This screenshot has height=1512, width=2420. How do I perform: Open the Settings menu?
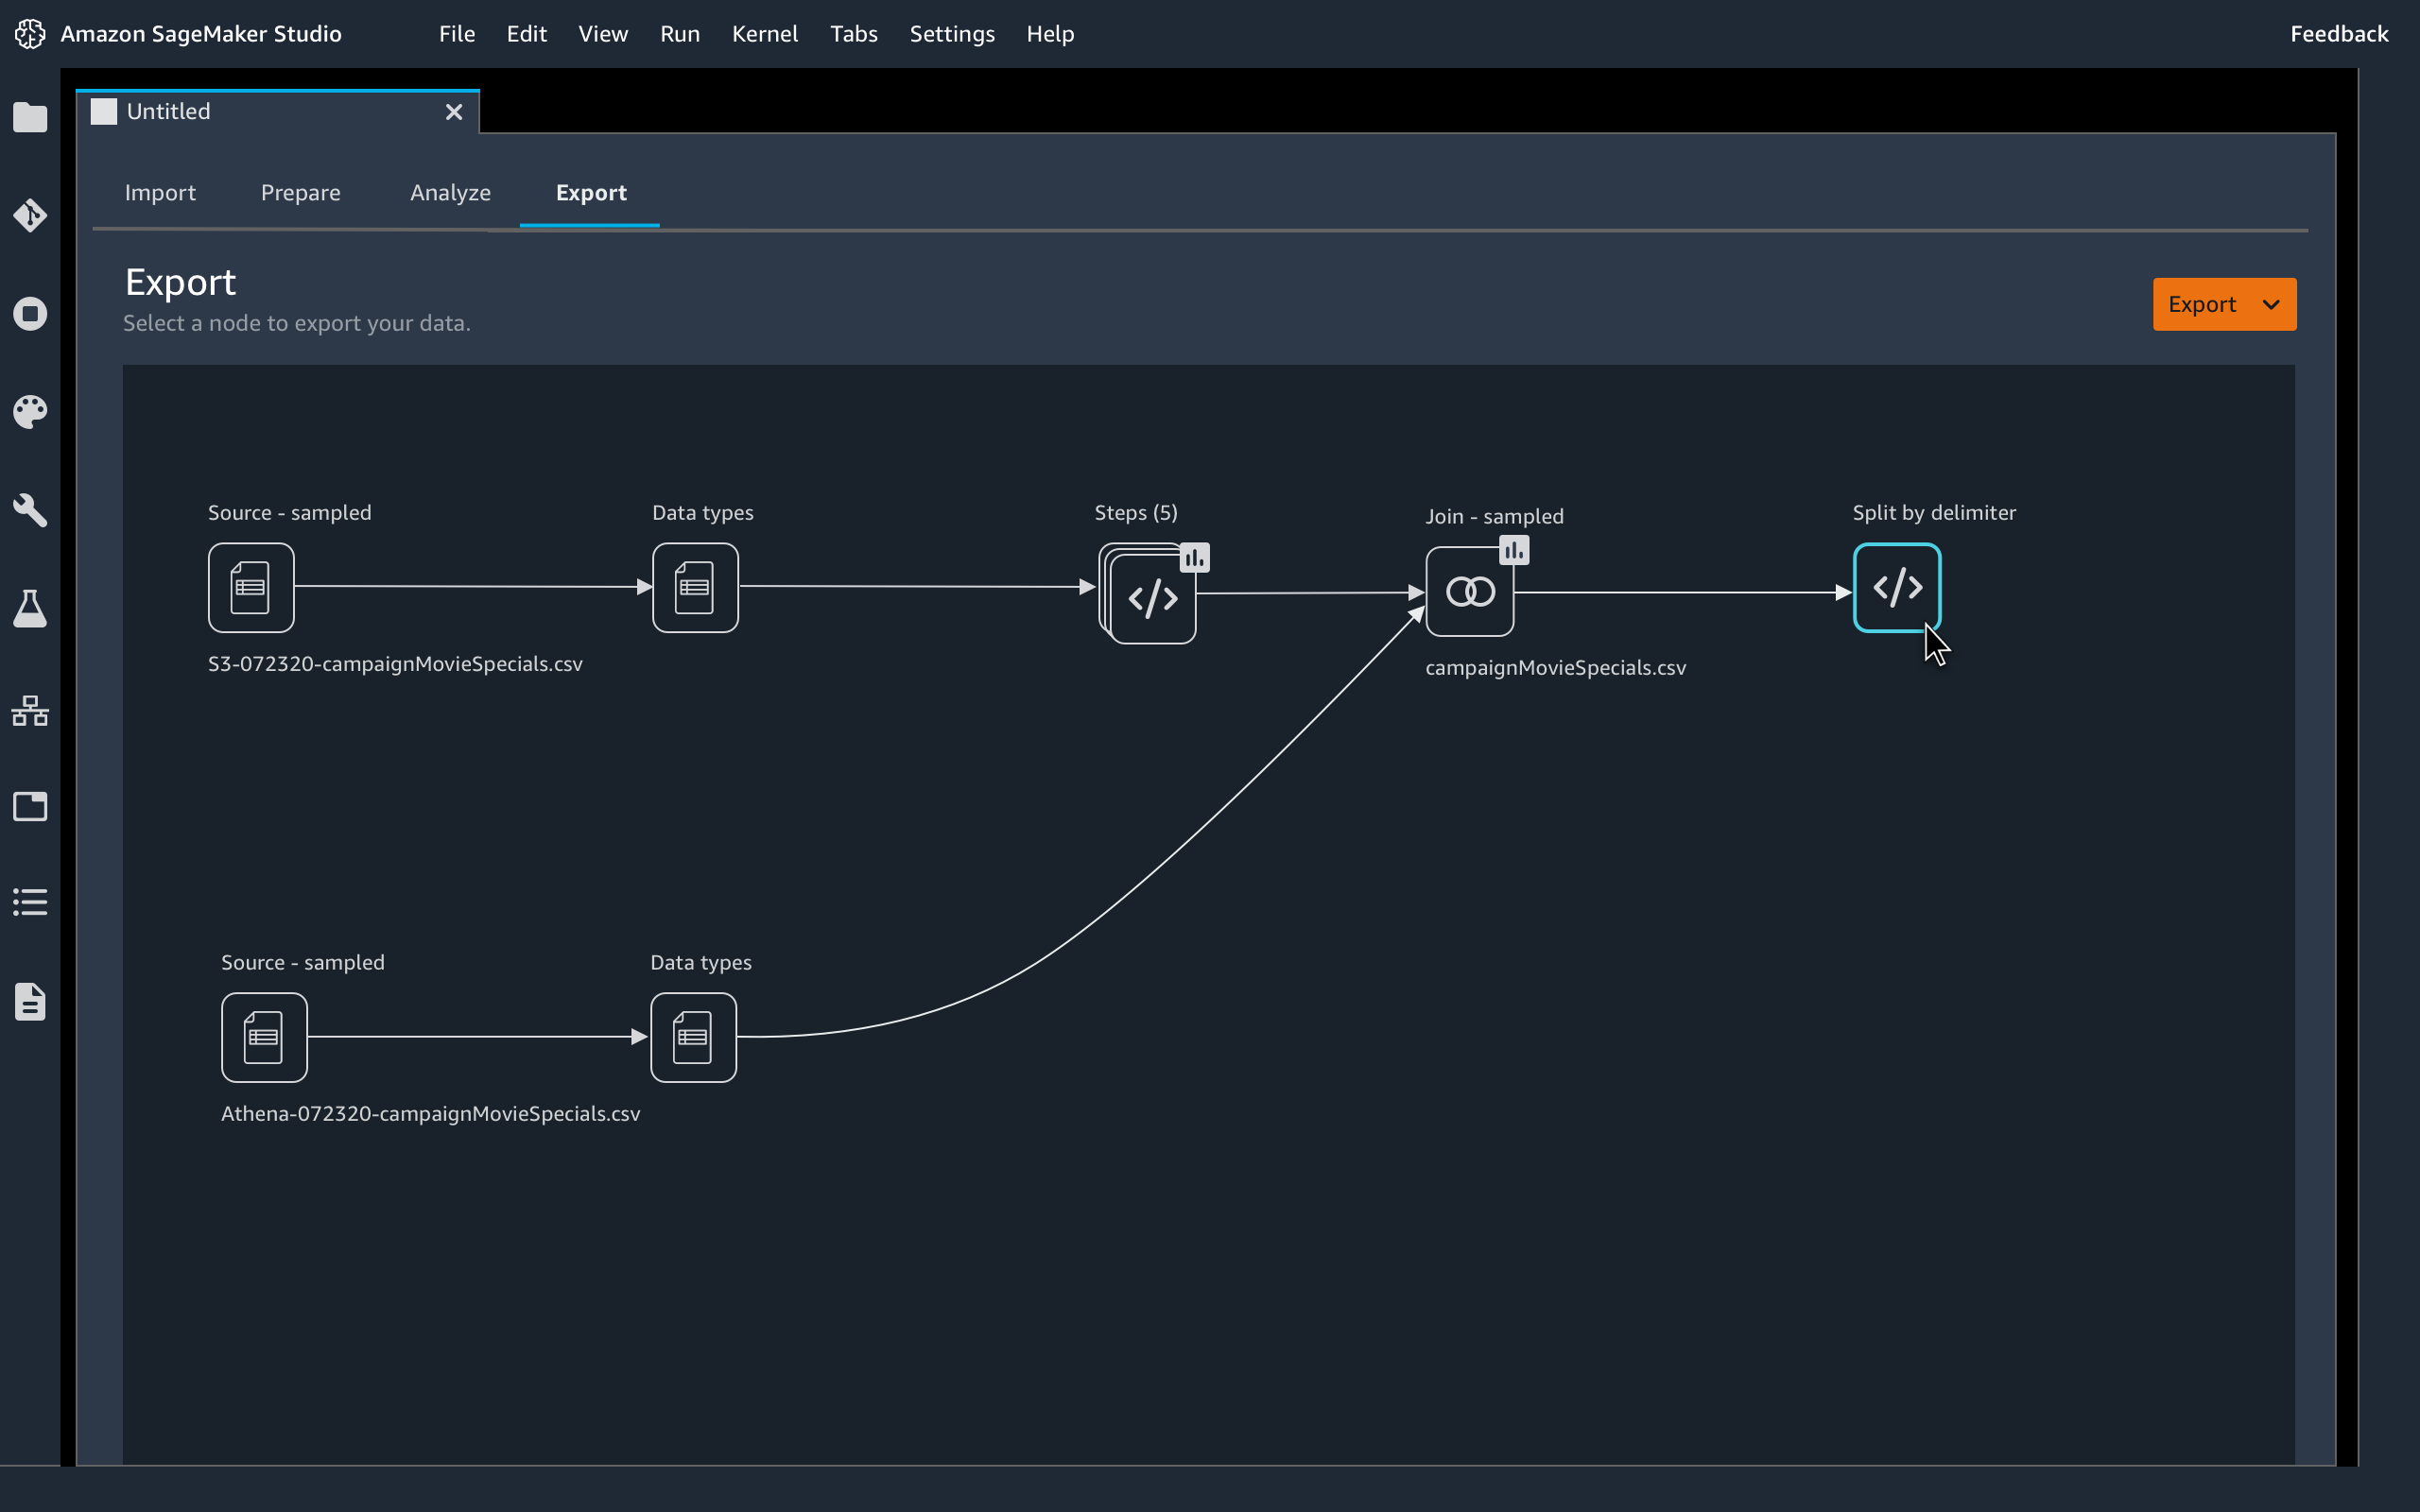click(x=951, y=34)
